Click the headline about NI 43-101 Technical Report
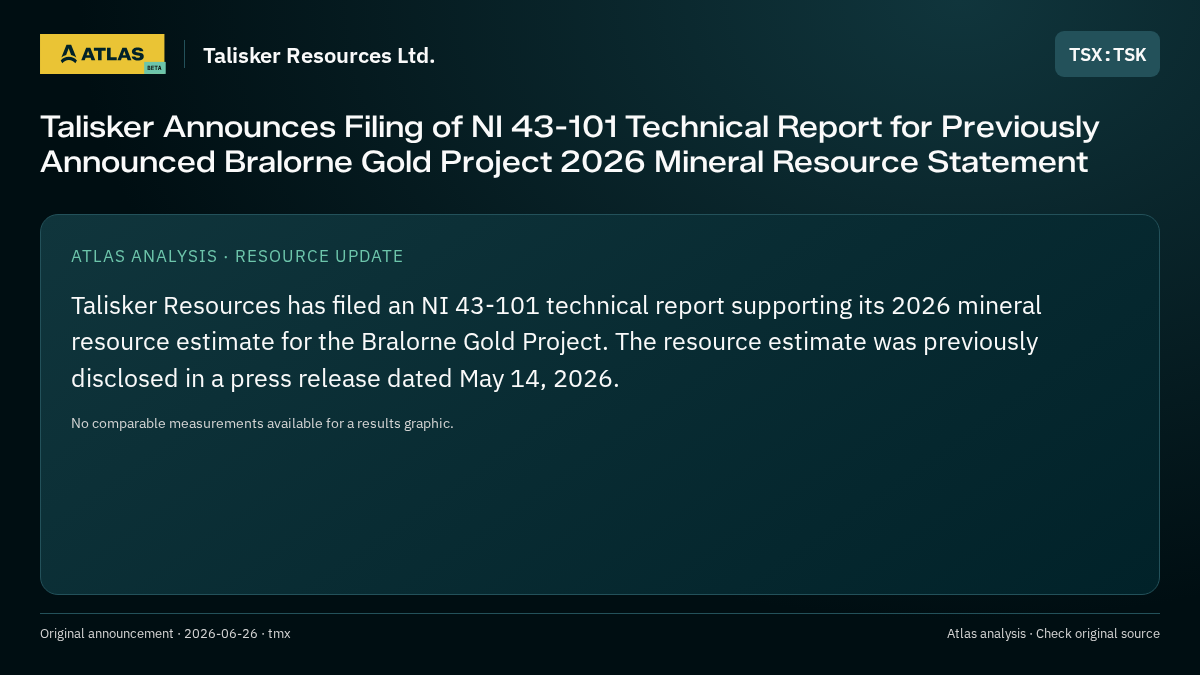 (570, 144)
